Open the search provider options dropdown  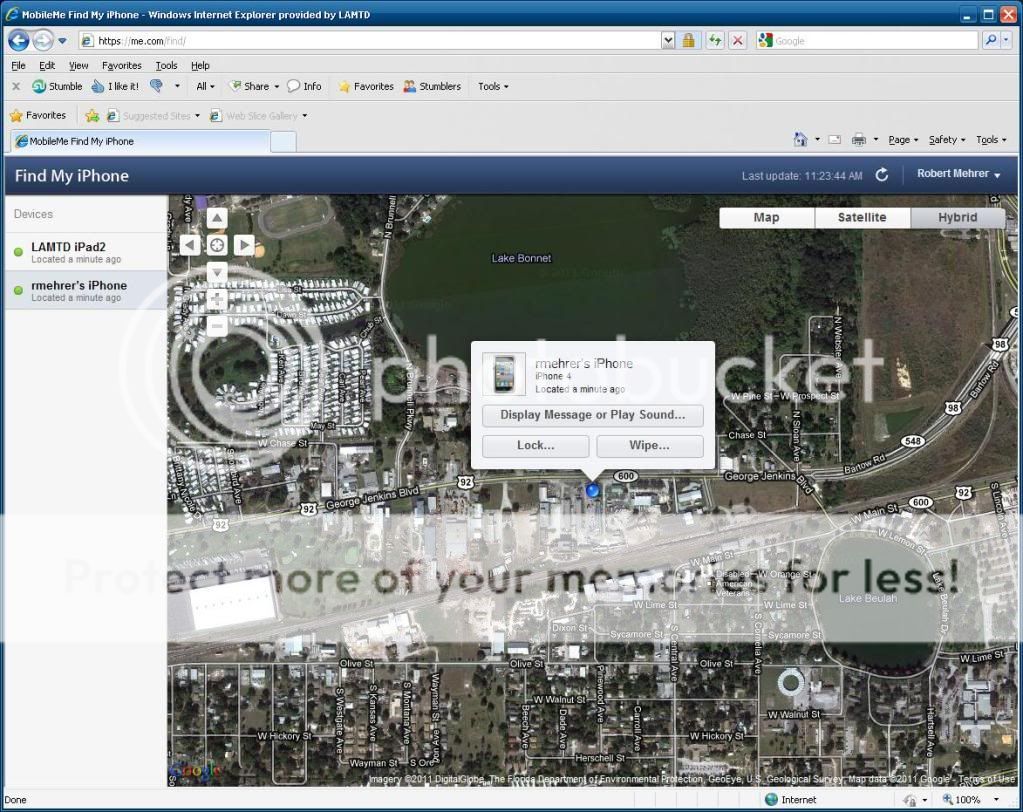pos(1006,40)
